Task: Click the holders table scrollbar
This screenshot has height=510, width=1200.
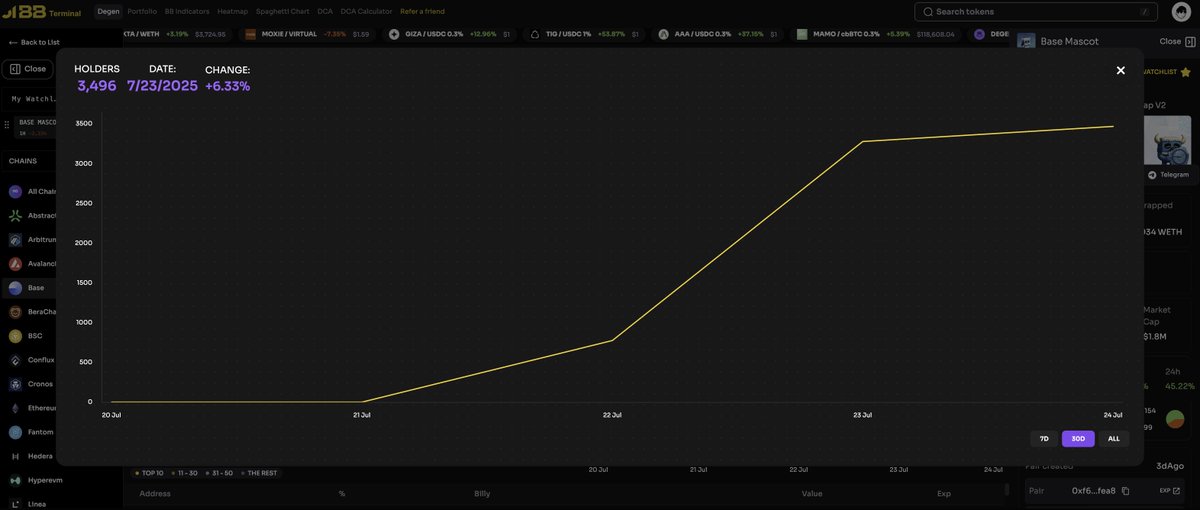Action: pyautogui.click(x=1007, y=490)
